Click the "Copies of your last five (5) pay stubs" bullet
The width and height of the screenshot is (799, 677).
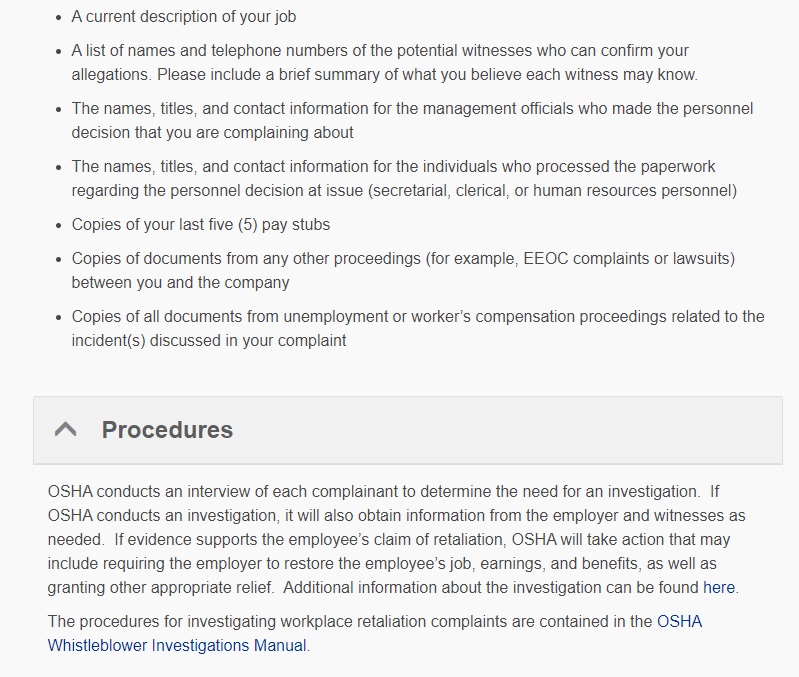pos(201,224)
